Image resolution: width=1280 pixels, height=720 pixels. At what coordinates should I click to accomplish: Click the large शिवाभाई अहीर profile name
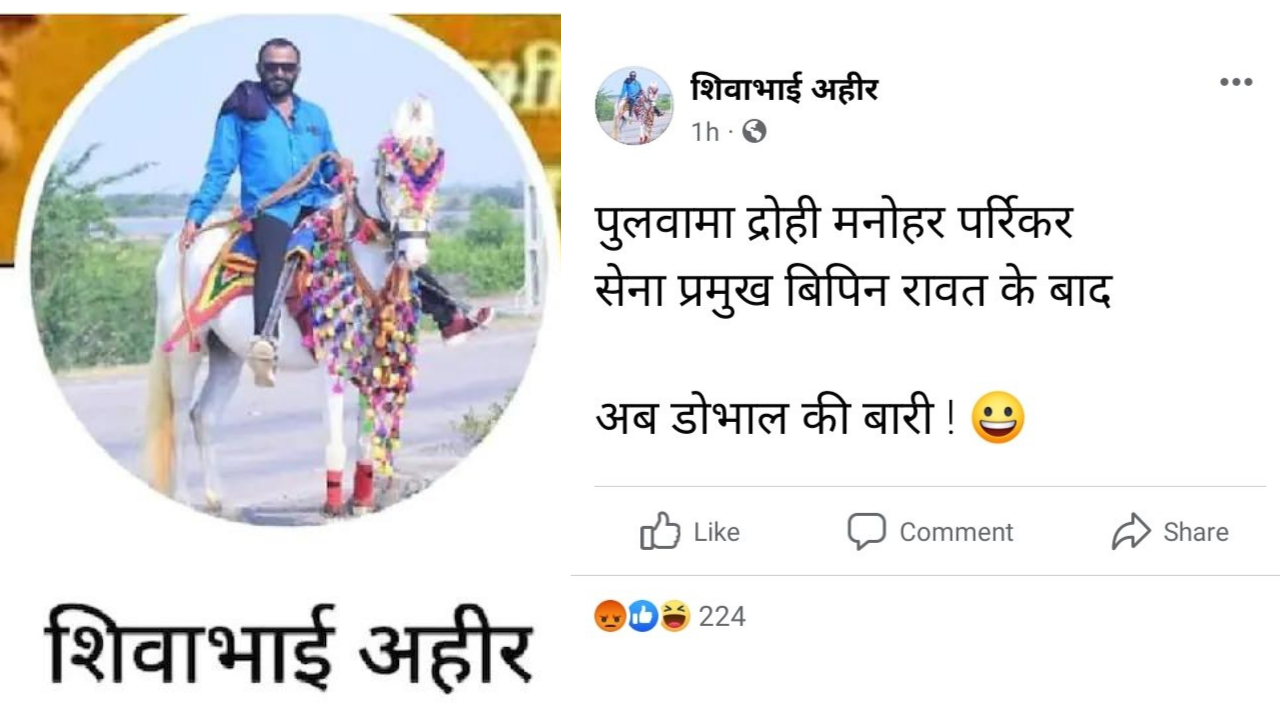point(288,644)
